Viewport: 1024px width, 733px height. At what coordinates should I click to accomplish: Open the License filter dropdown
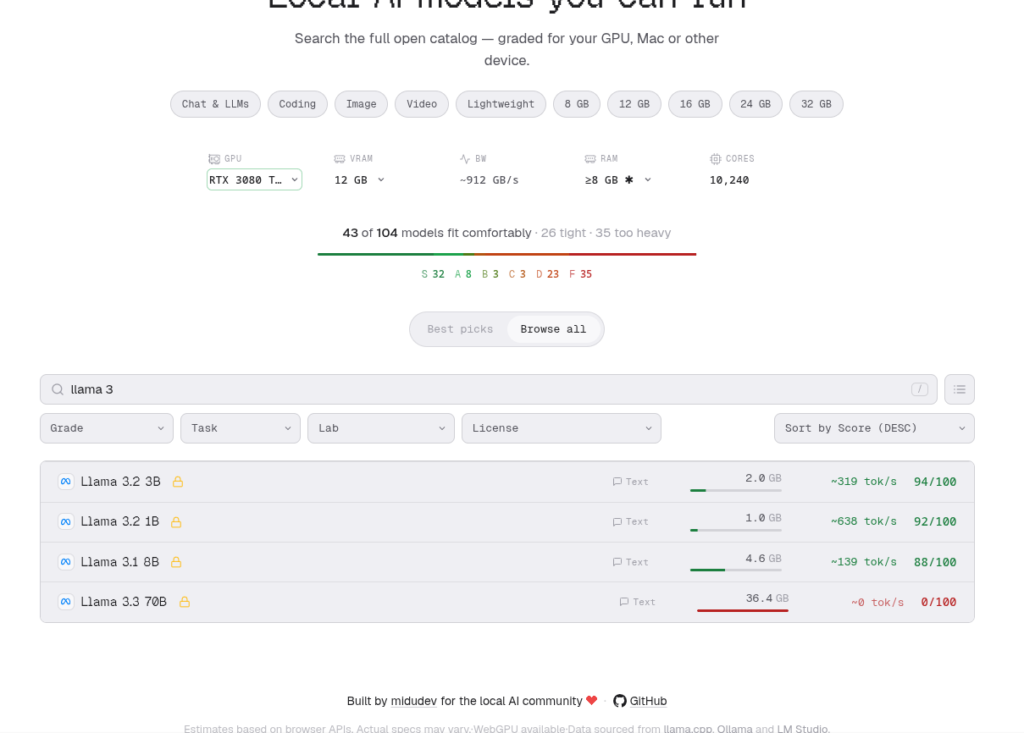pos(561,429)
